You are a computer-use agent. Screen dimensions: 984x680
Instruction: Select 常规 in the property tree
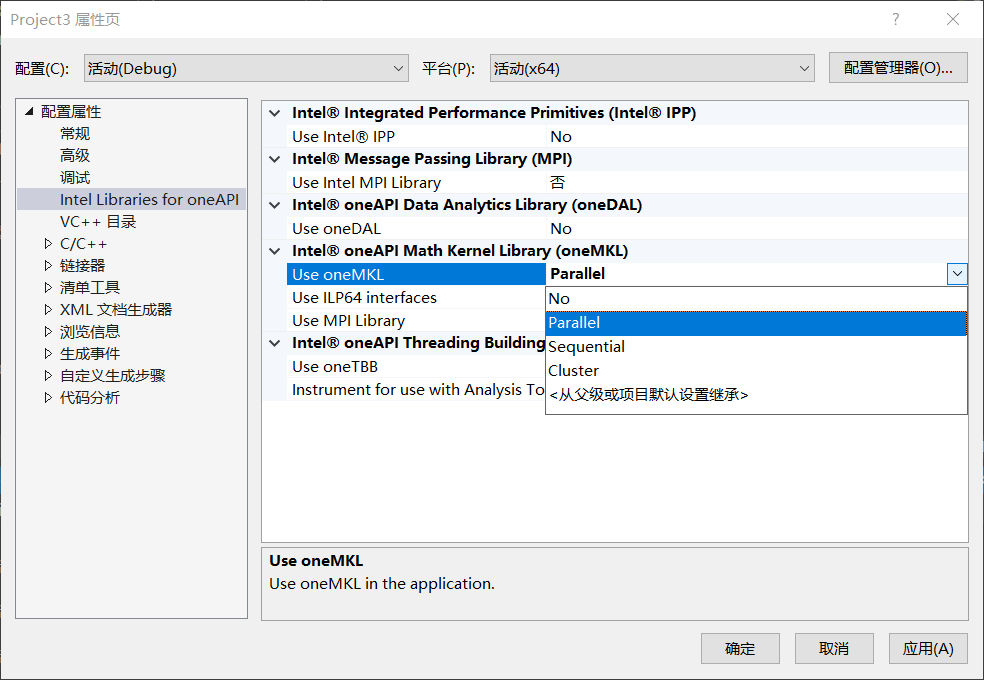coord(75,134)
